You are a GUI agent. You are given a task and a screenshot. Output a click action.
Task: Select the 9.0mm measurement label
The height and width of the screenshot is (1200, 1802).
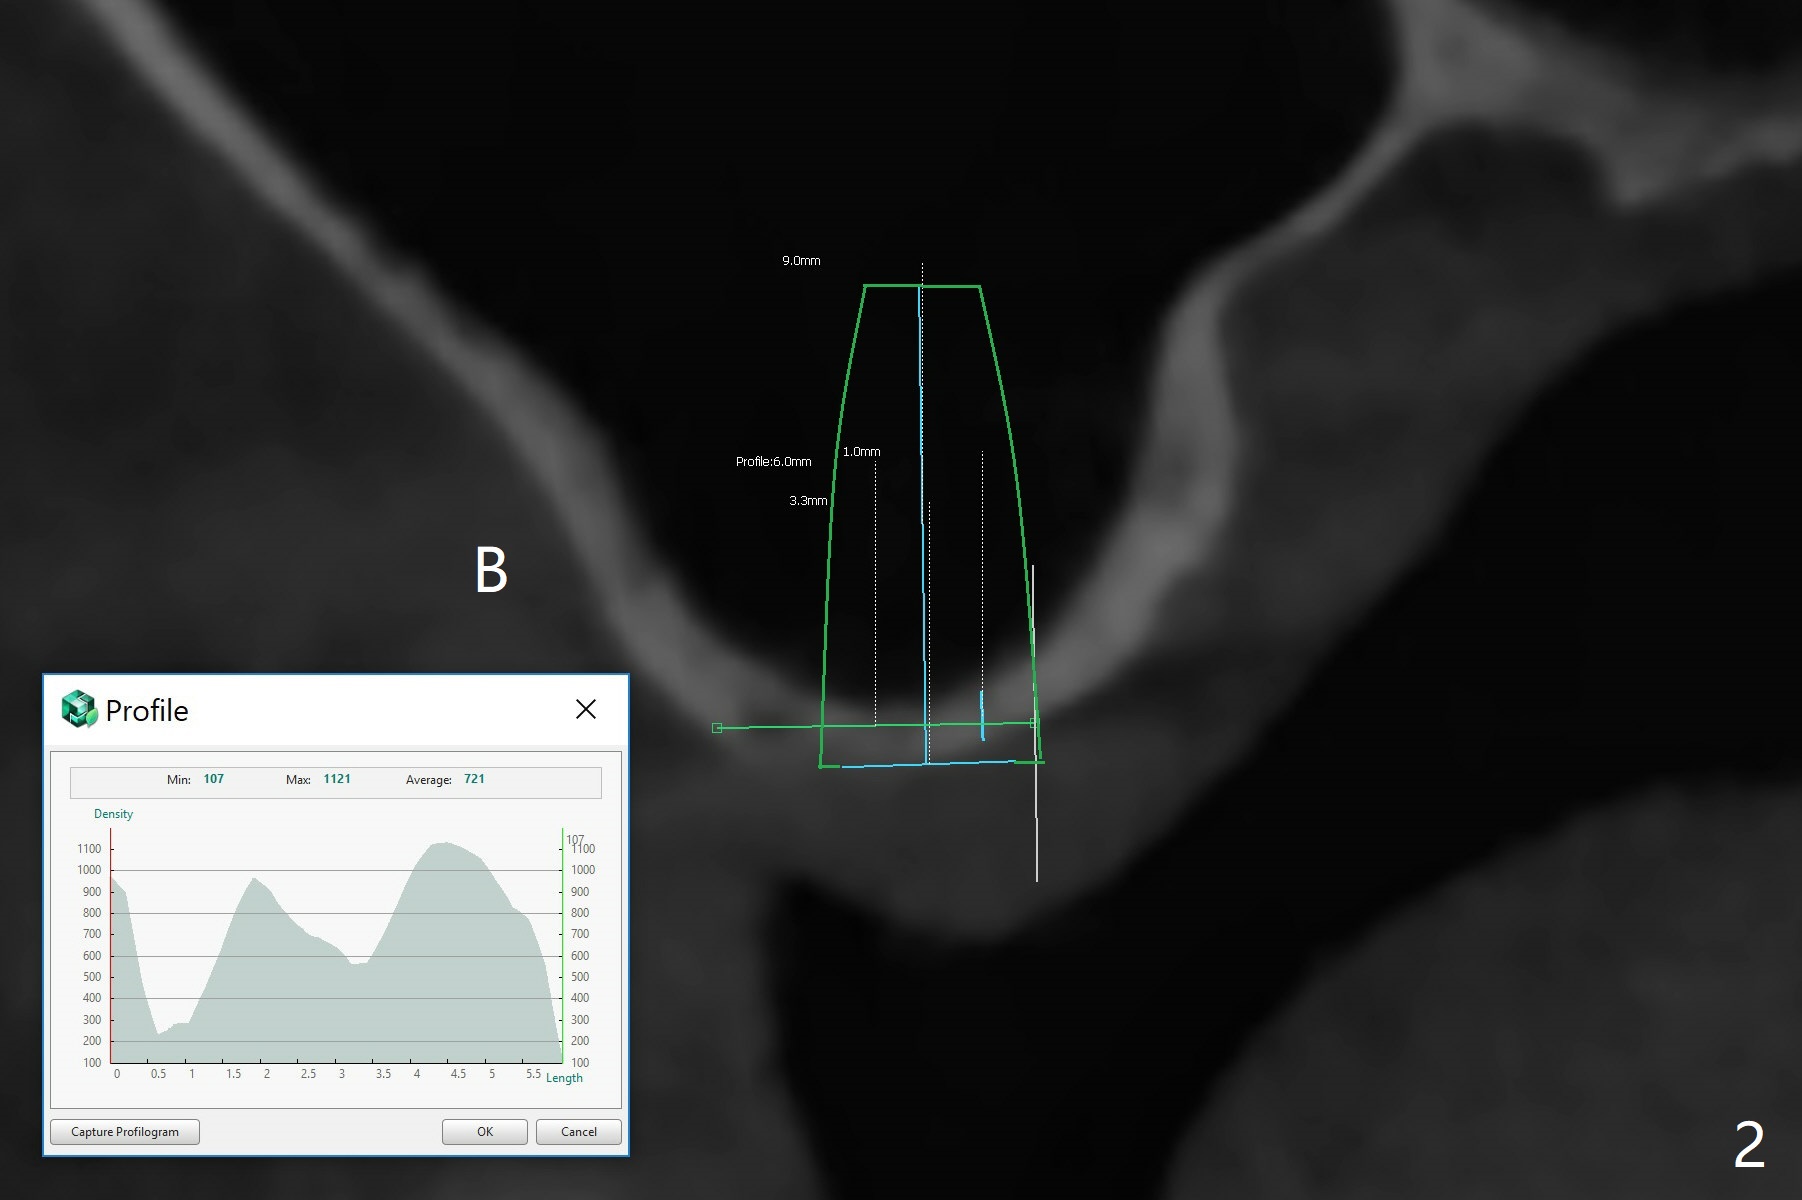801,261
